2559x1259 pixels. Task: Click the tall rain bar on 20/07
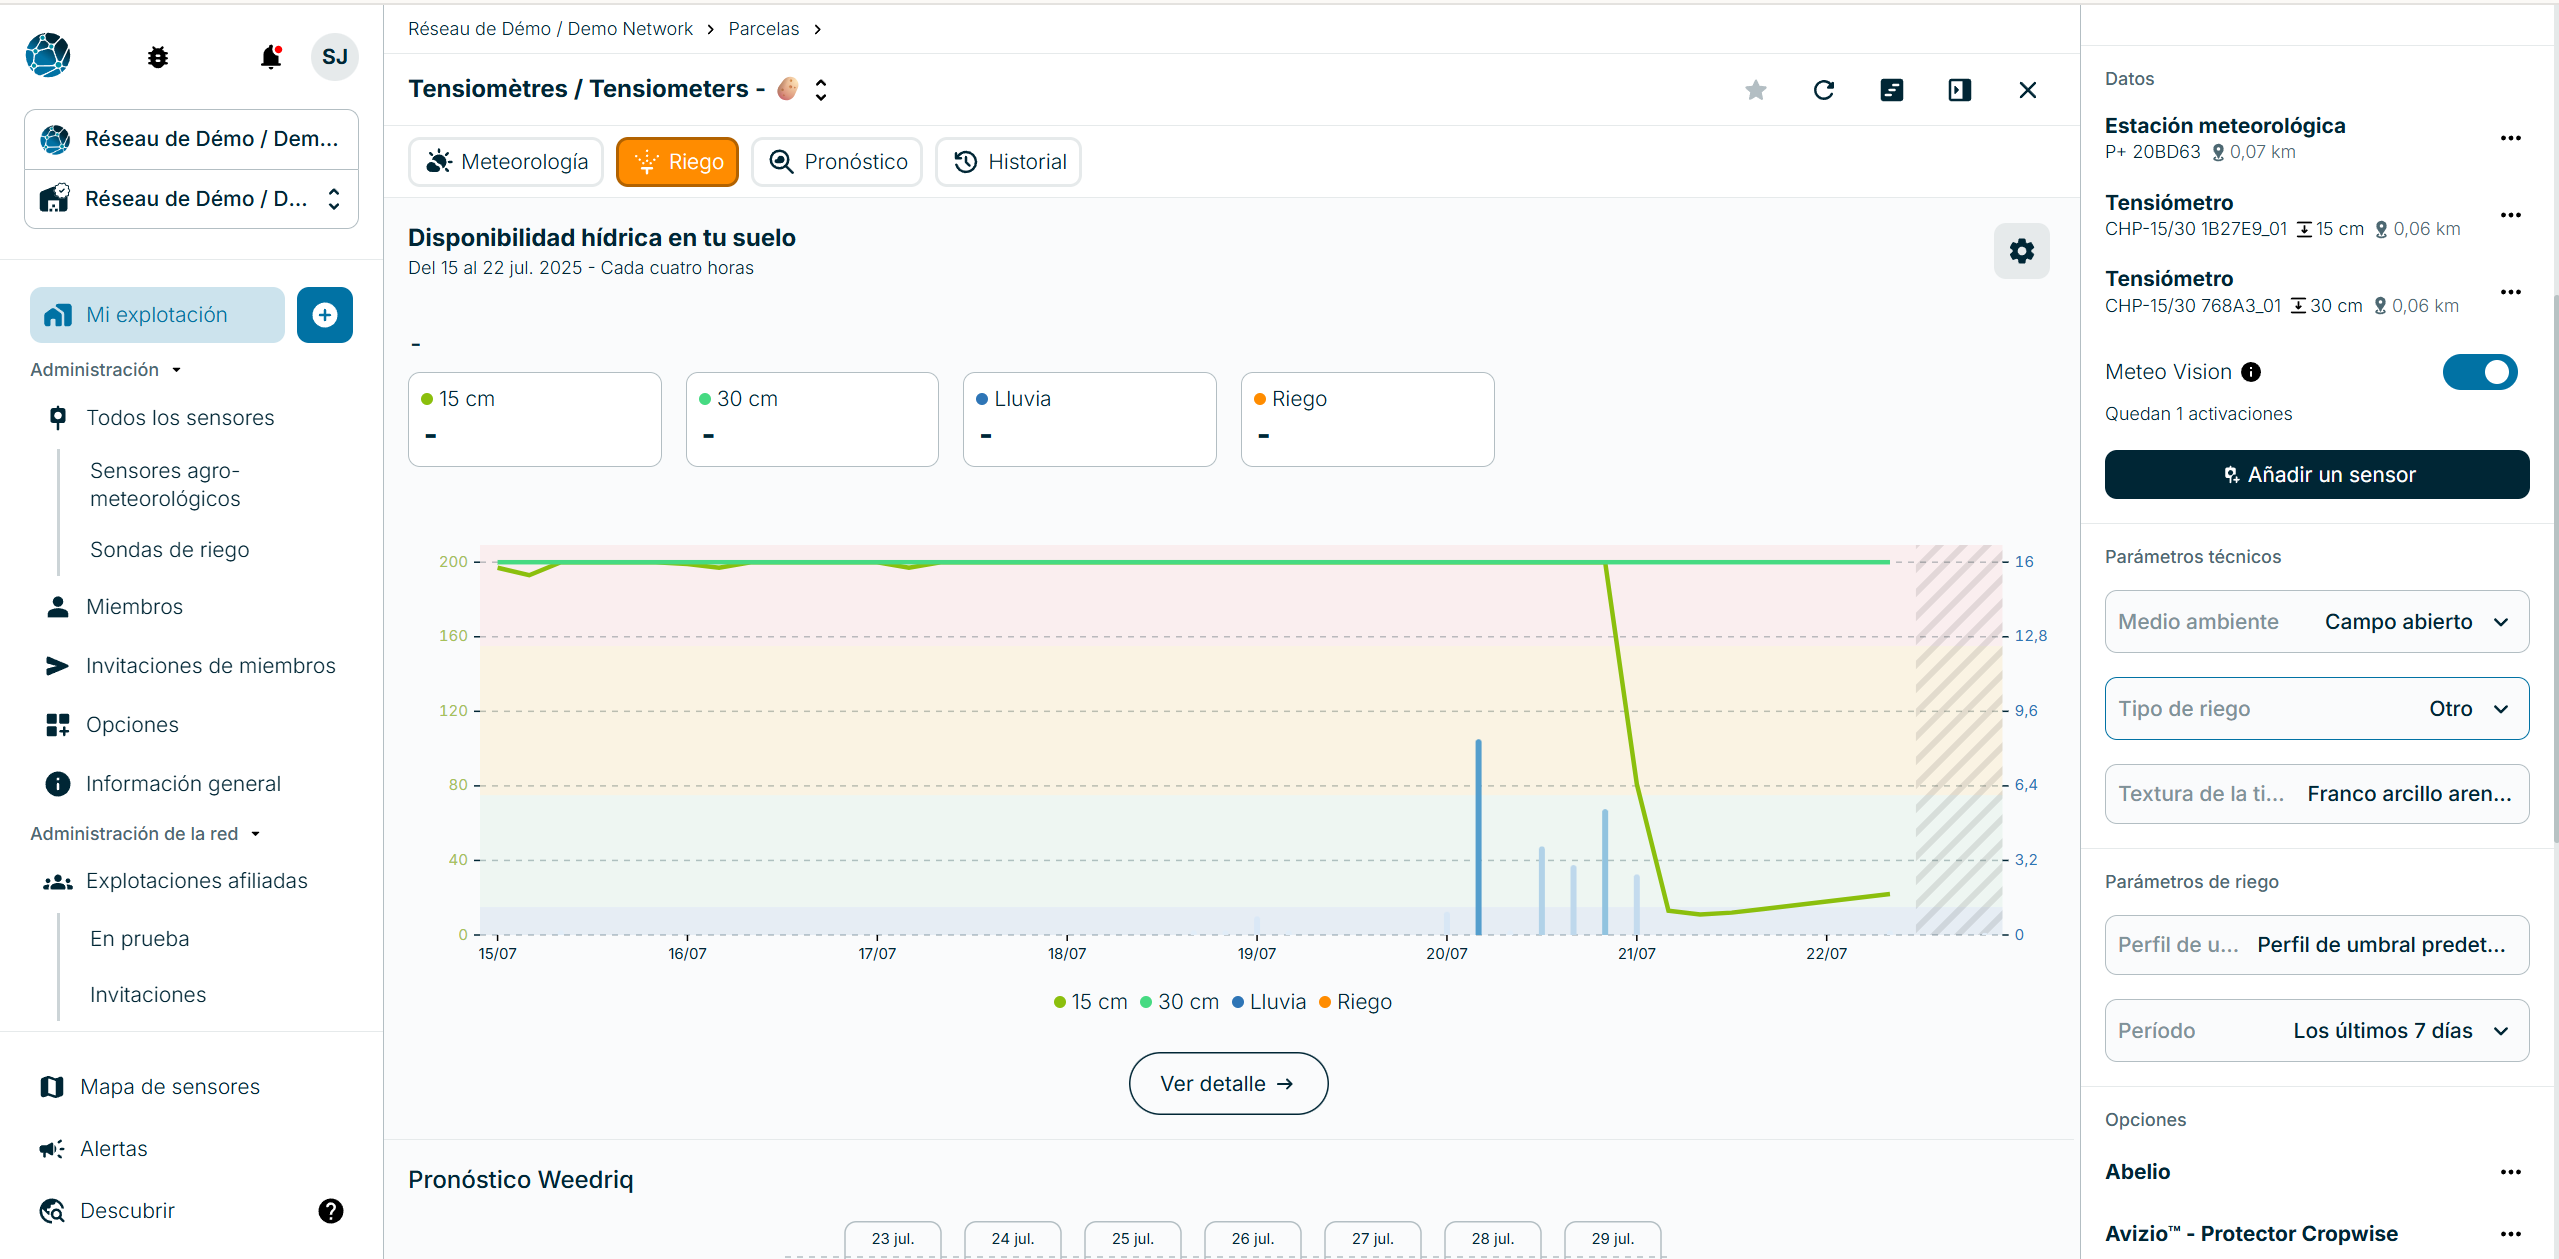point(1478,838)
